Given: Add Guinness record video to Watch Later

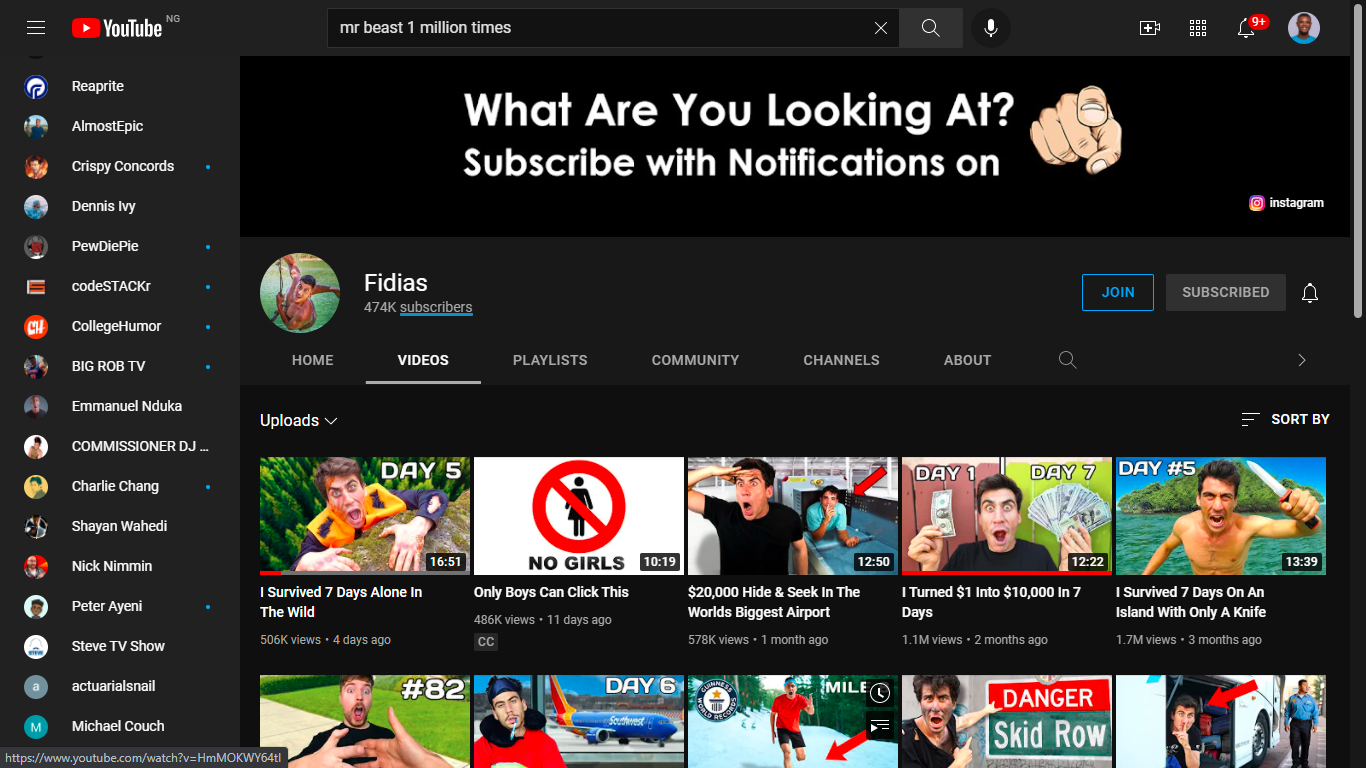Looking at the screenshot, I should click(x=880, y=693).
